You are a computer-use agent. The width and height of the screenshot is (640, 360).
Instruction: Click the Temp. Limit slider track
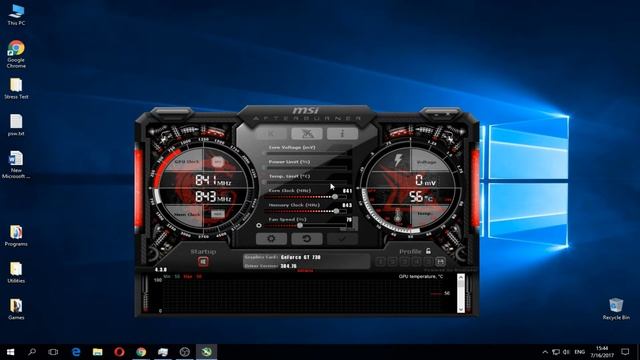point(307,182)
